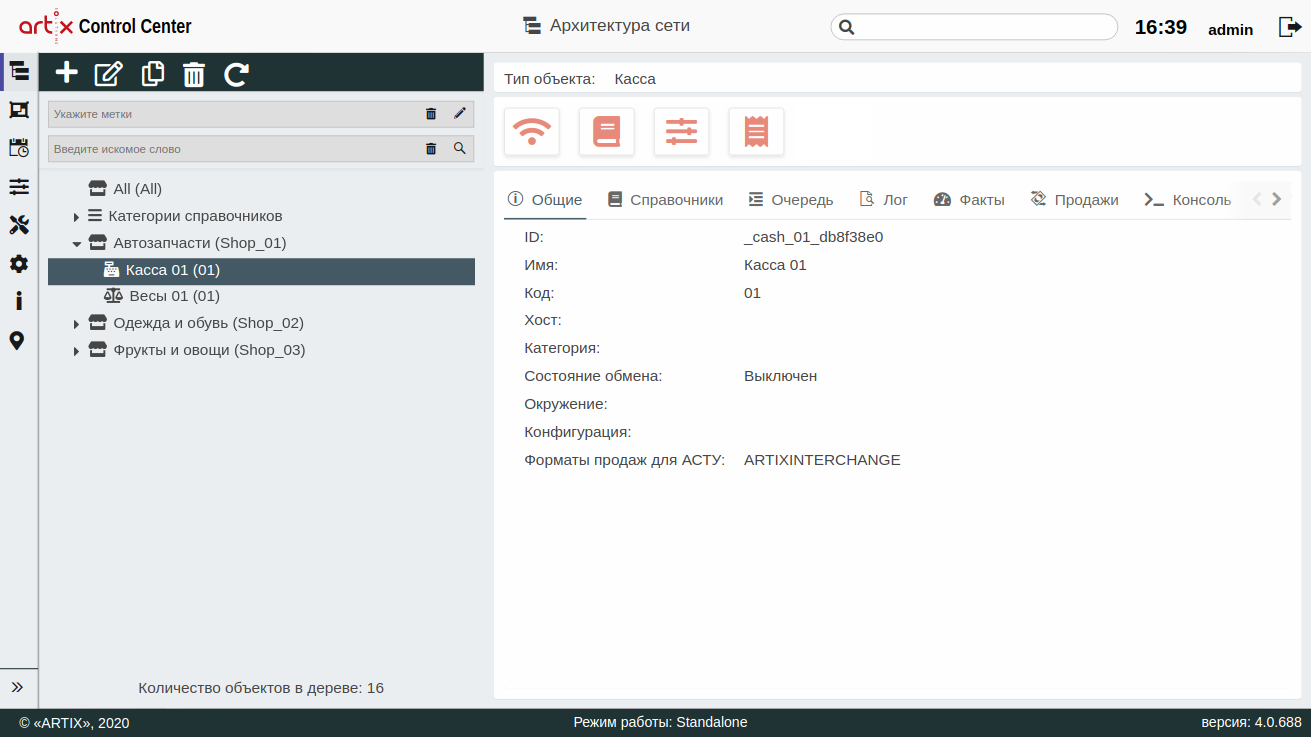Clear the search word field
Viewport: 1311px width, 737px height.
click(x=431, y=149)
